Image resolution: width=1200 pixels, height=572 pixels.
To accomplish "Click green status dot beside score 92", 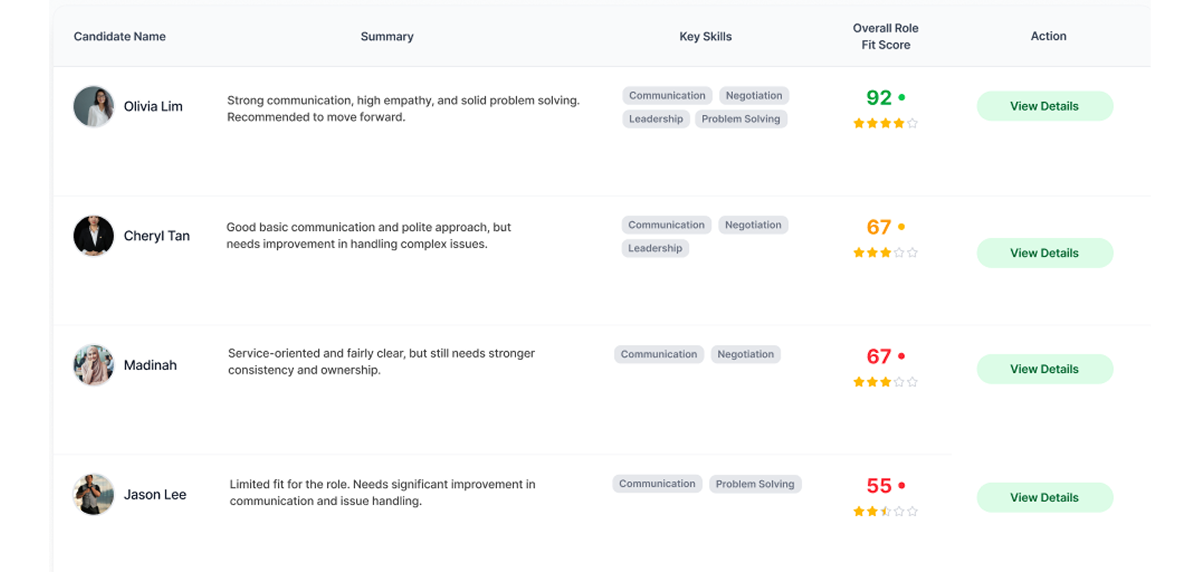I will pyautogui.click(x=902, y=97).
